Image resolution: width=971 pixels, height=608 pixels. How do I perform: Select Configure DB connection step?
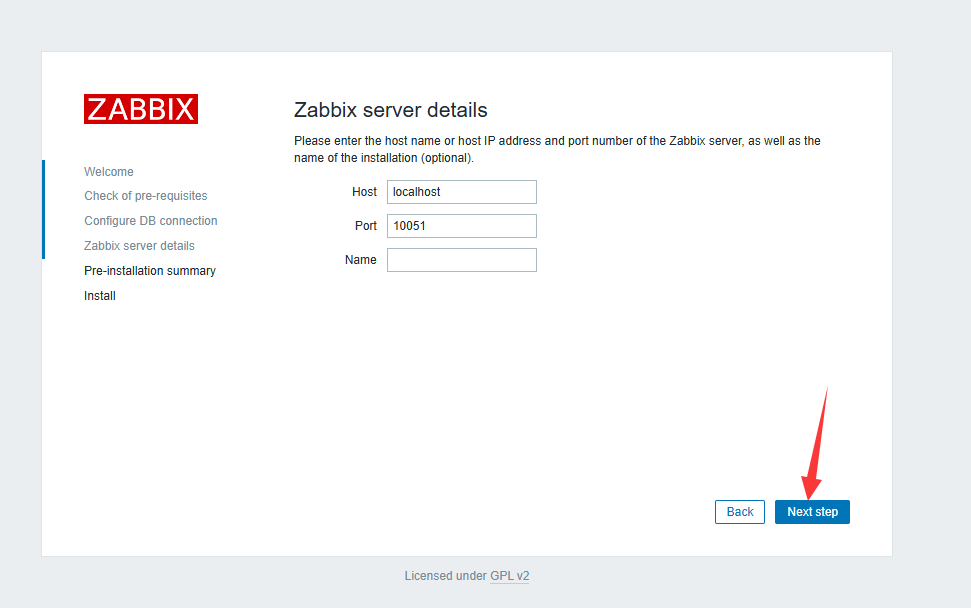150,221
